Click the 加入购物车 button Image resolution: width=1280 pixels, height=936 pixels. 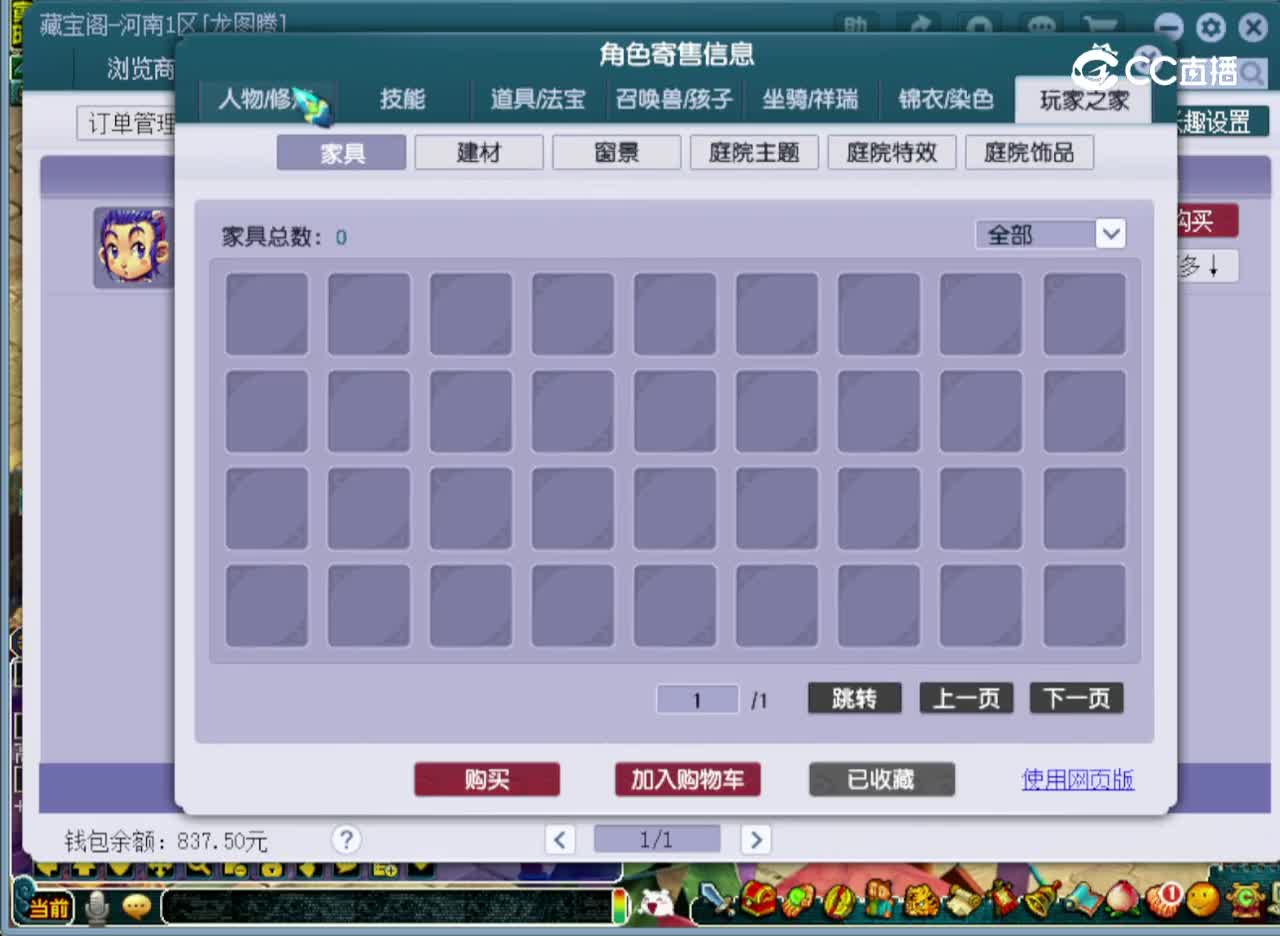(x=687, y=779)
